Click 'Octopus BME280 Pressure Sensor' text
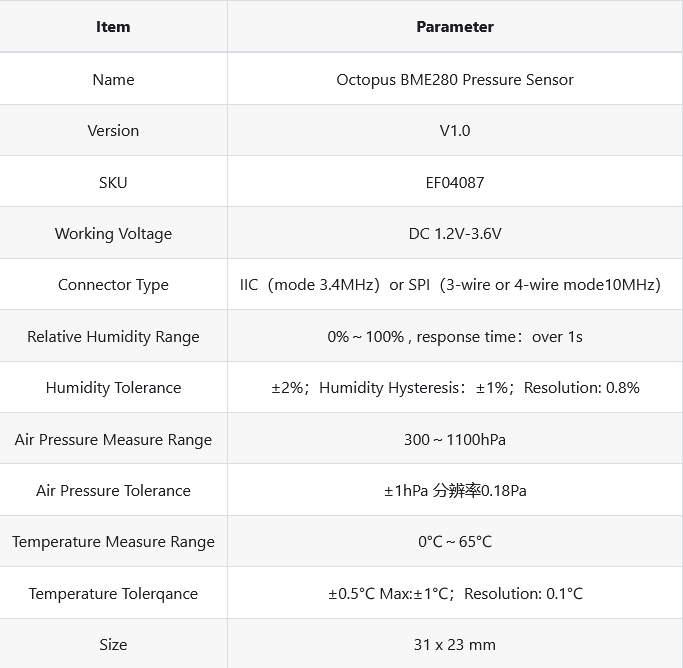The image size is (683, 668). pyautogui.click(x=455, y=79)
